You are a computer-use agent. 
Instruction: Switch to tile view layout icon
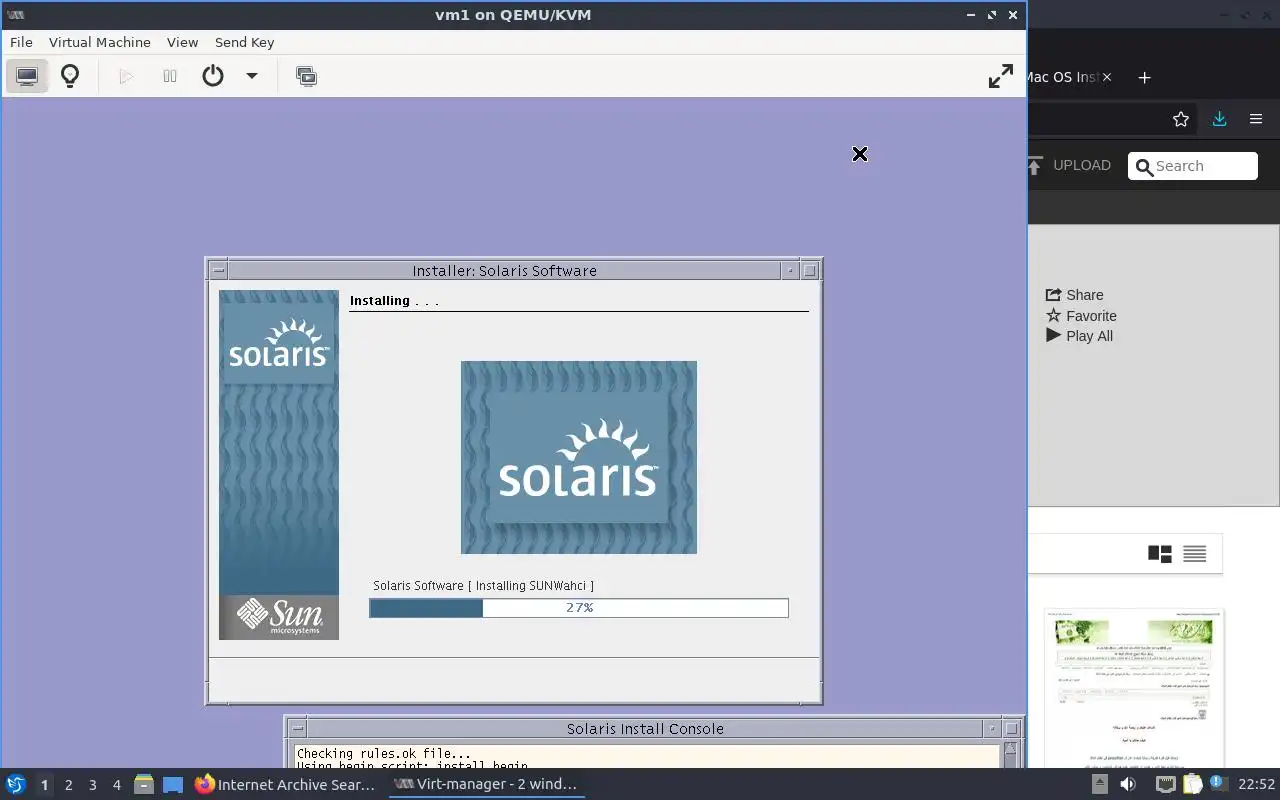[1160, 554]
